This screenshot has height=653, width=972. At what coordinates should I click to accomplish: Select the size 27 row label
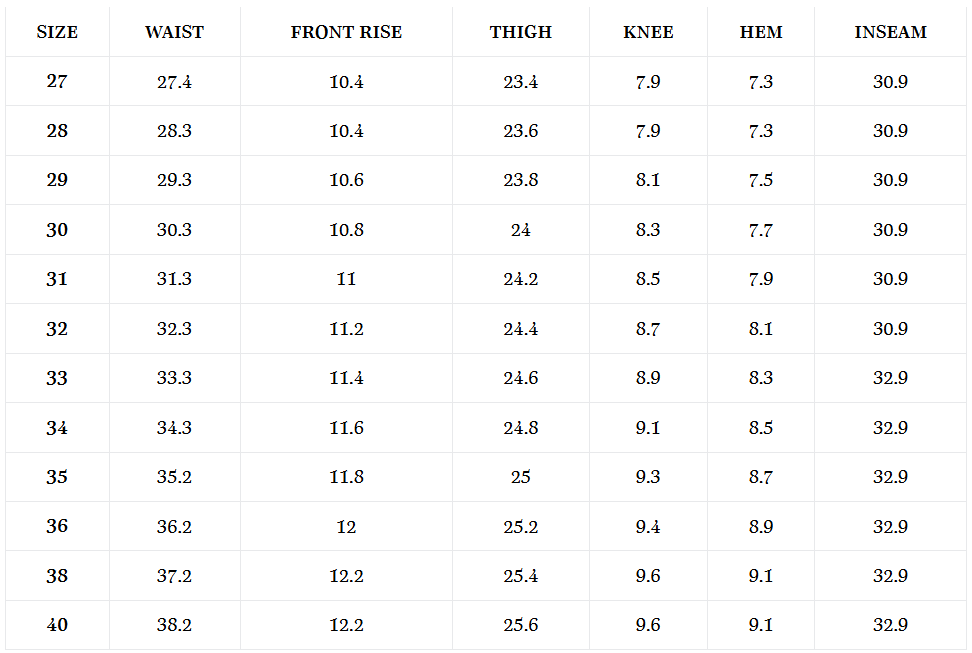[x=57, y=81]
